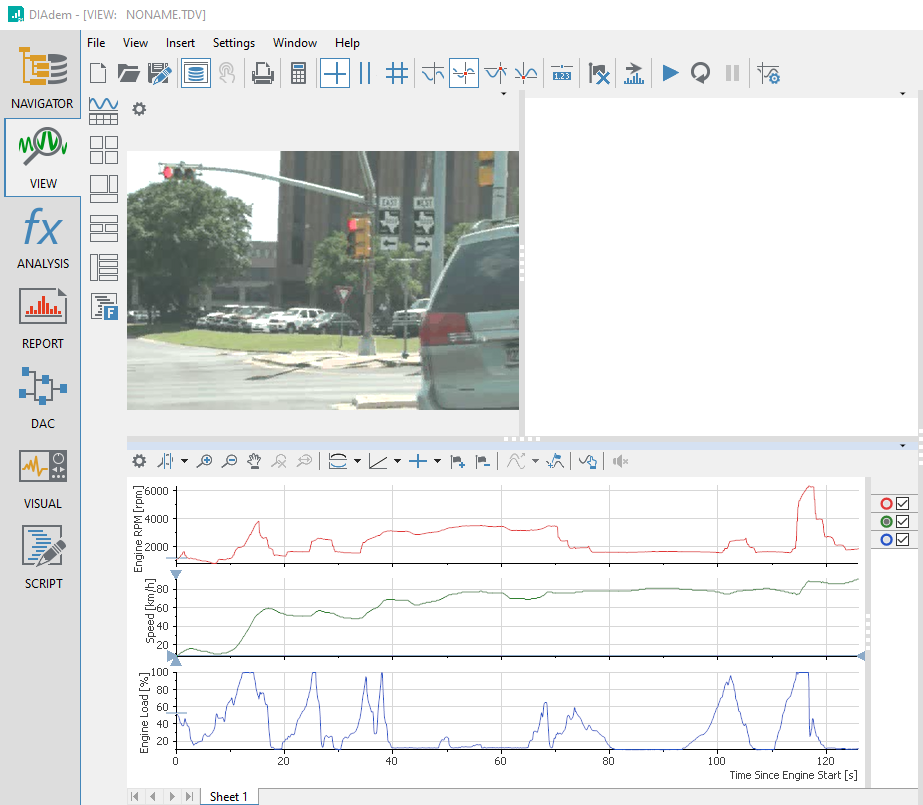Play the video with the Play button
Viewport: 923px width, 805px height.
coord(670,73)
